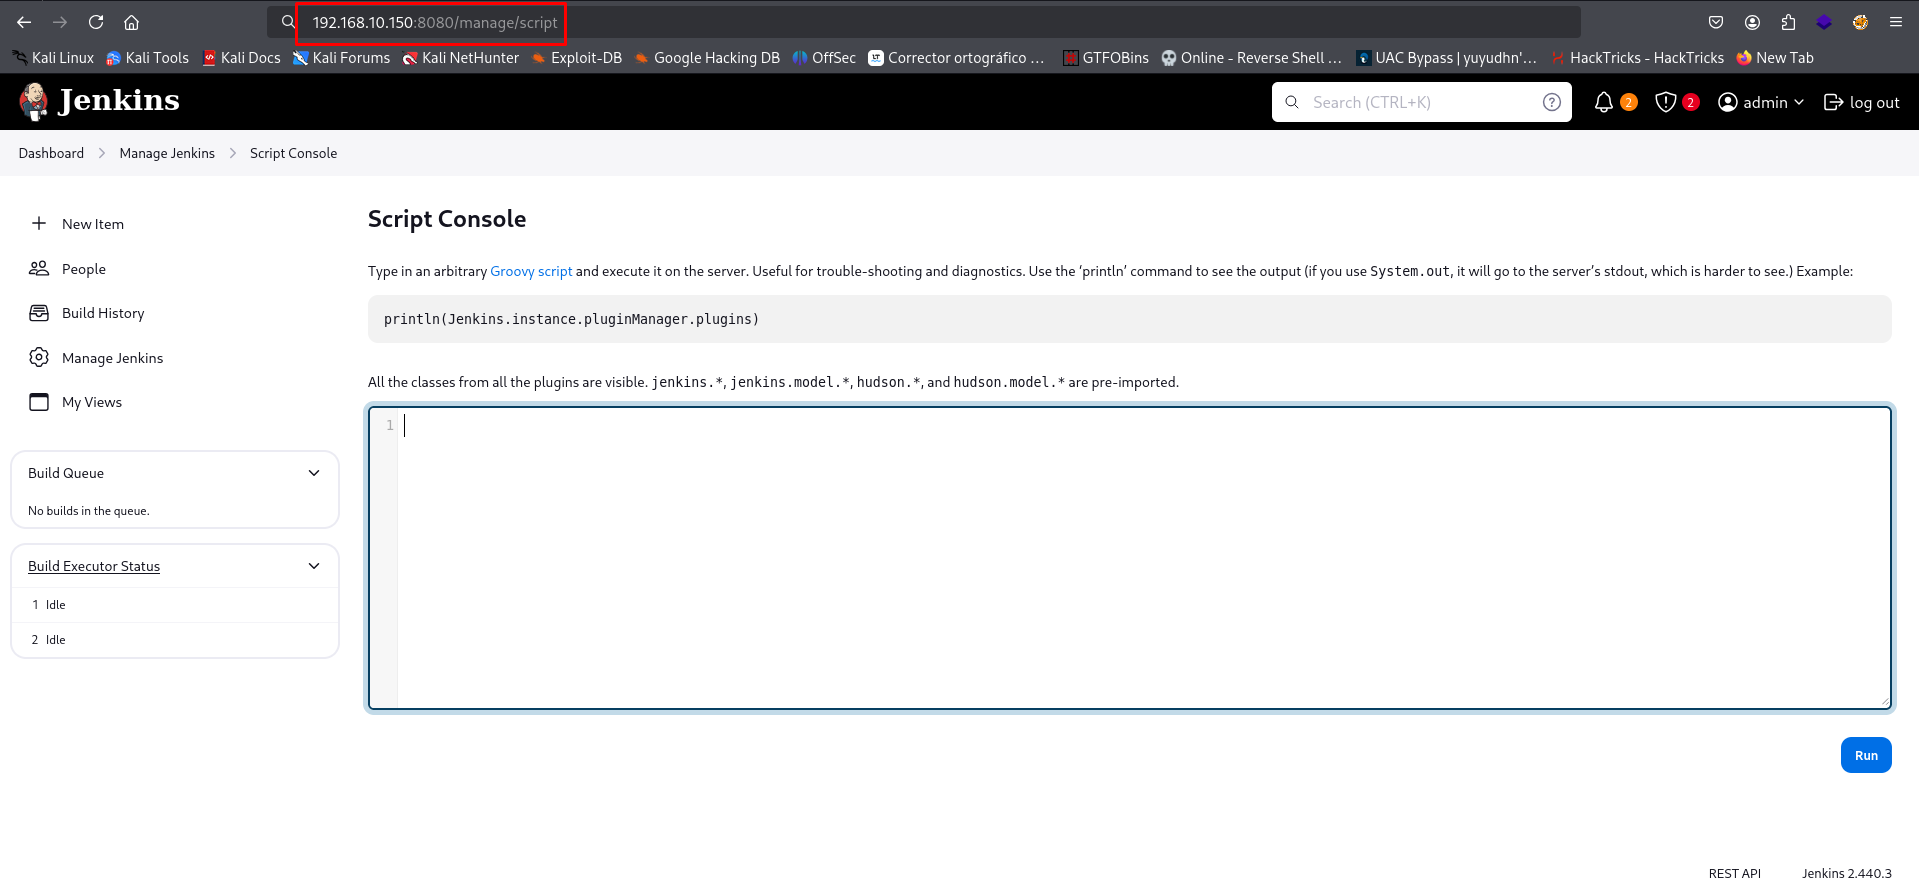Image resolution: width=1919 pixels, height=889 pixels.
Task: Reload the page with the refresh icon
Action: click(96, 22)
